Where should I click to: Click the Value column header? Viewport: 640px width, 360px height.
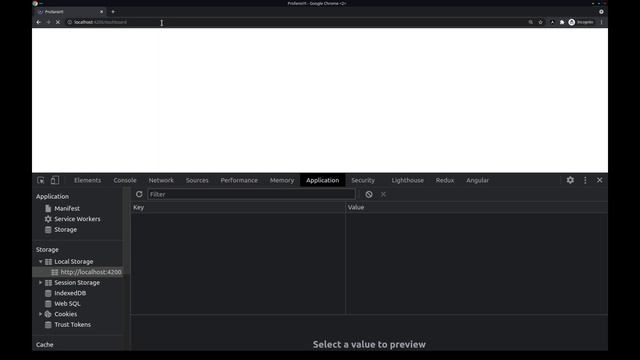[476, 207]
